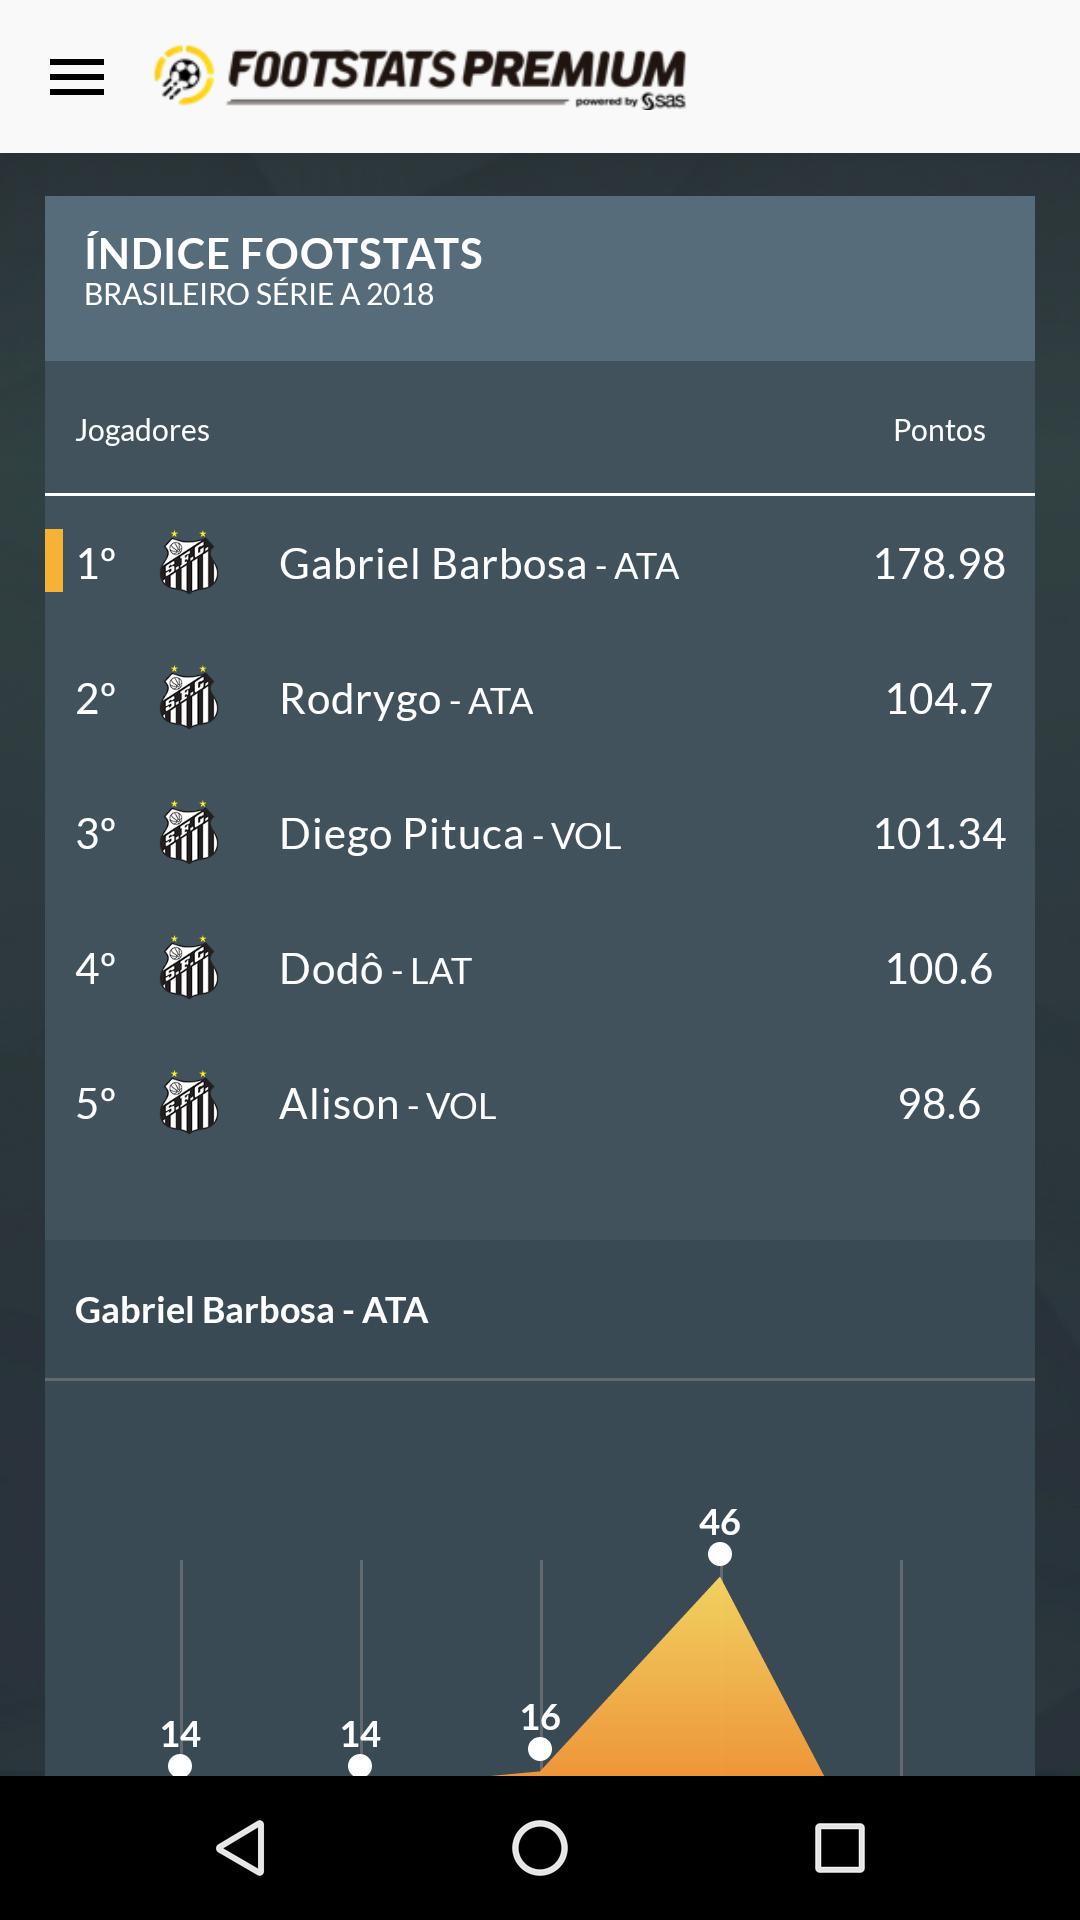Tap the Footstats Premium soccer ball logo
The height and width of the screenshot is (1920, 1080).
pos(183,76)
